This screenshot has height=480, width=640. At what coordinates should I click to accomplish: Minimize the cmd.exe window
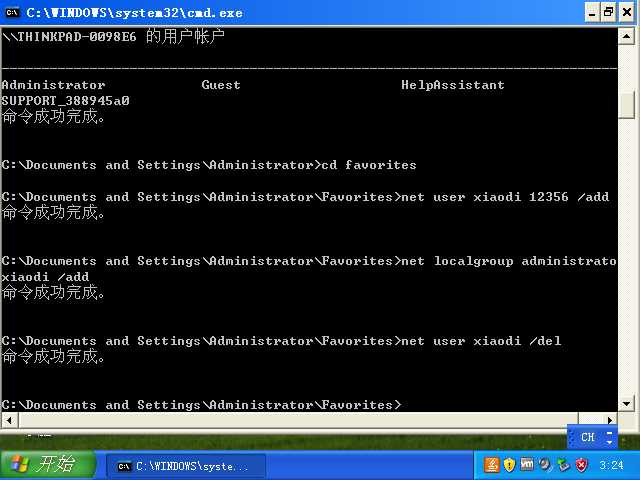(x=591, y=13)
